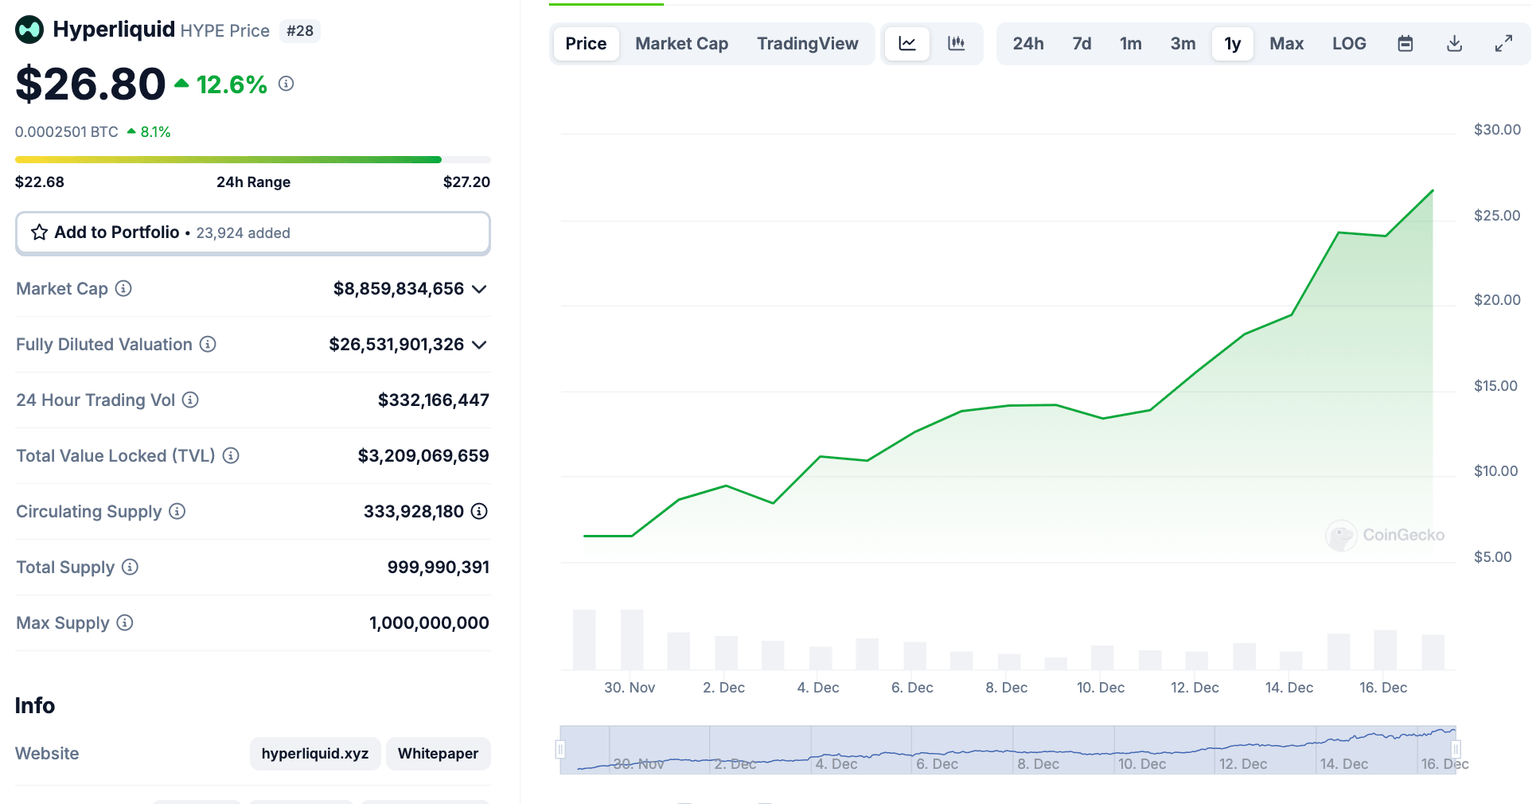Open the hyperliquid.xyz website link
The image size is (1536, 804).
(315, 754)
